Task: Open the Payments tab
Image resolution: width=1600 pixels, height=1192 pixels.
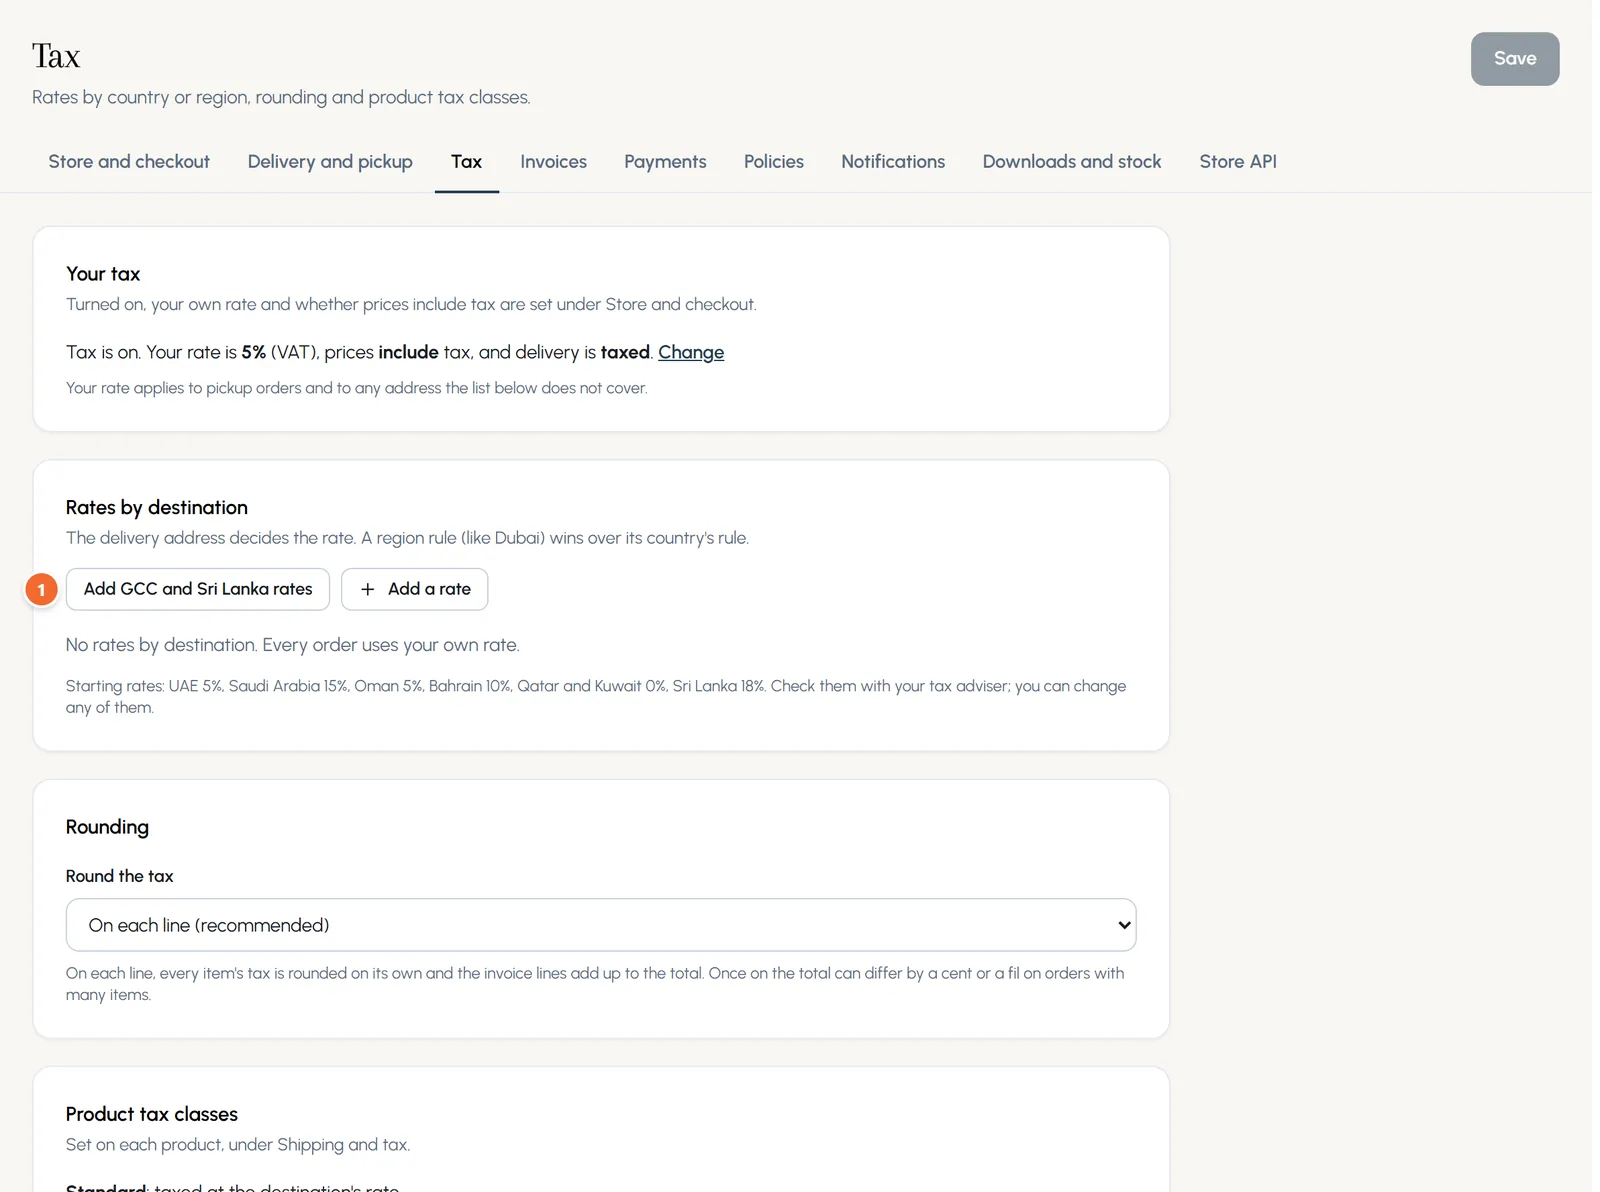Action: 665,162
